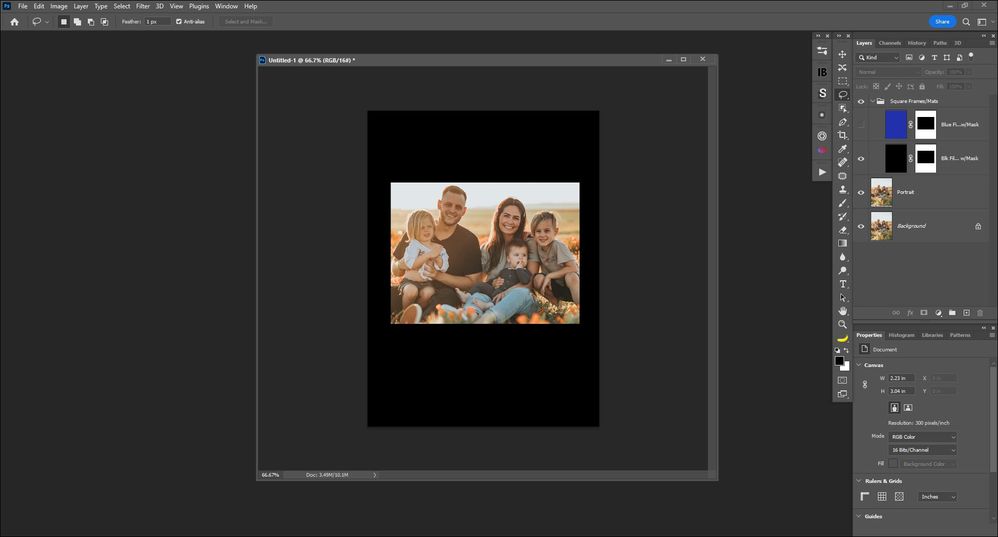This screenshot has width=998, height=537.
Task: Select the Healing Brush tool
Action: [x=842, y=162]
